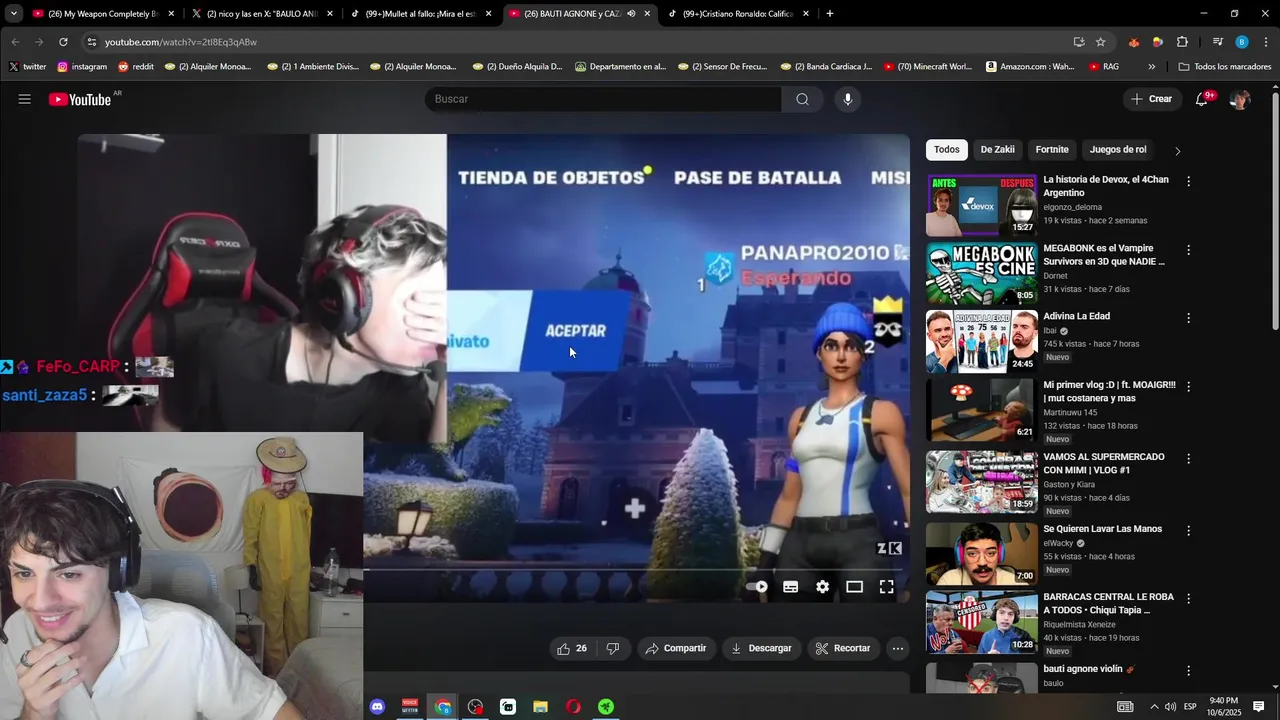Open YouTube notifications bell
This screenshot has width=1280, height=720.
point(1202,99)
